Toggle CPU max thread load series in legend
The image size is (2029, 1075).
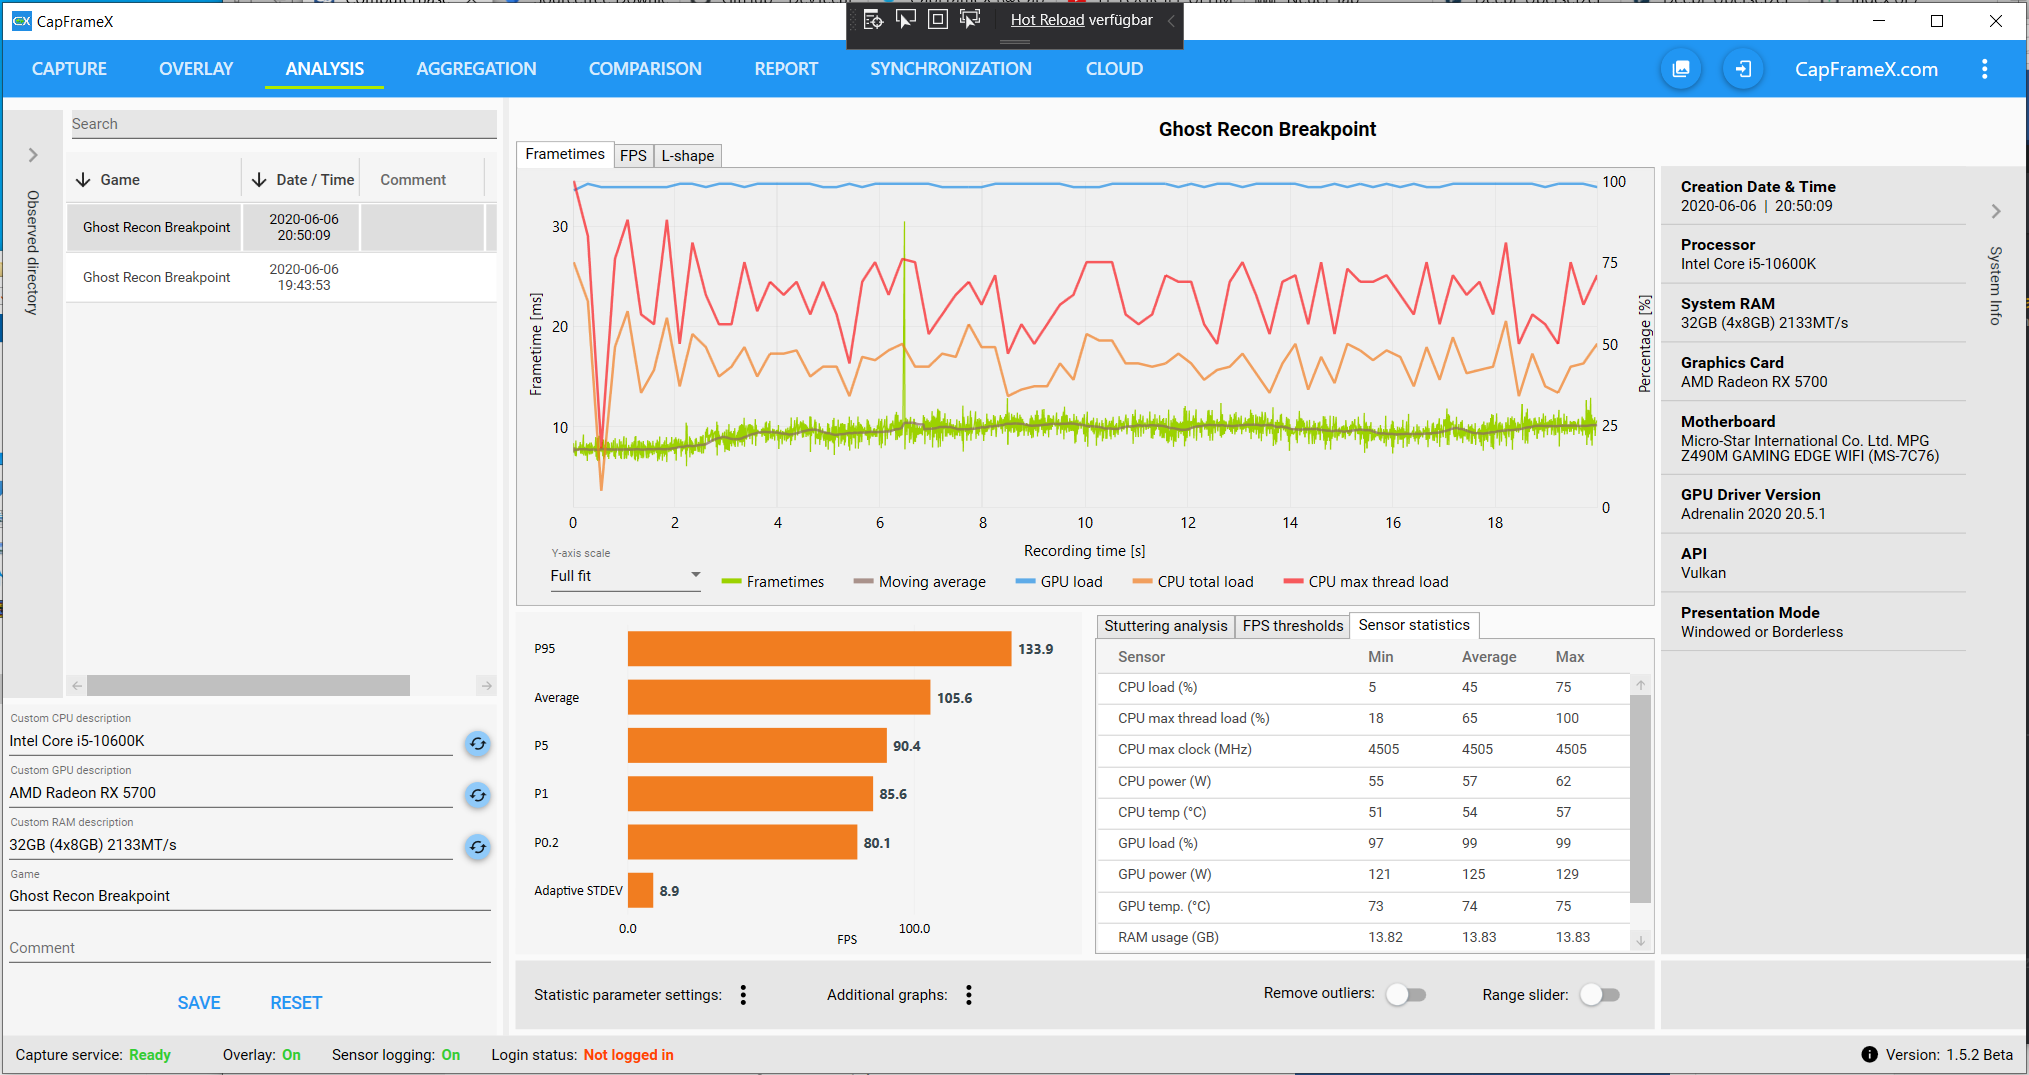(1366, 582)
